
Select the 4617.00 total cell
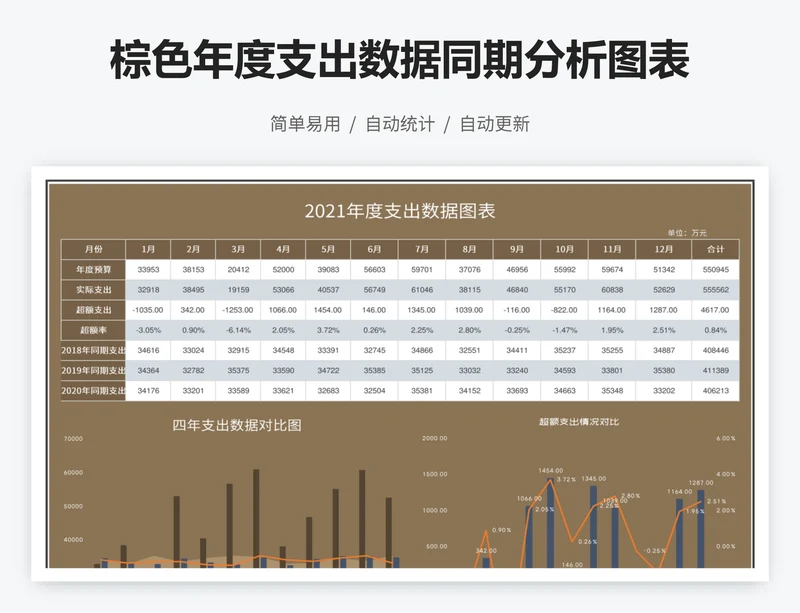[718, 309]
